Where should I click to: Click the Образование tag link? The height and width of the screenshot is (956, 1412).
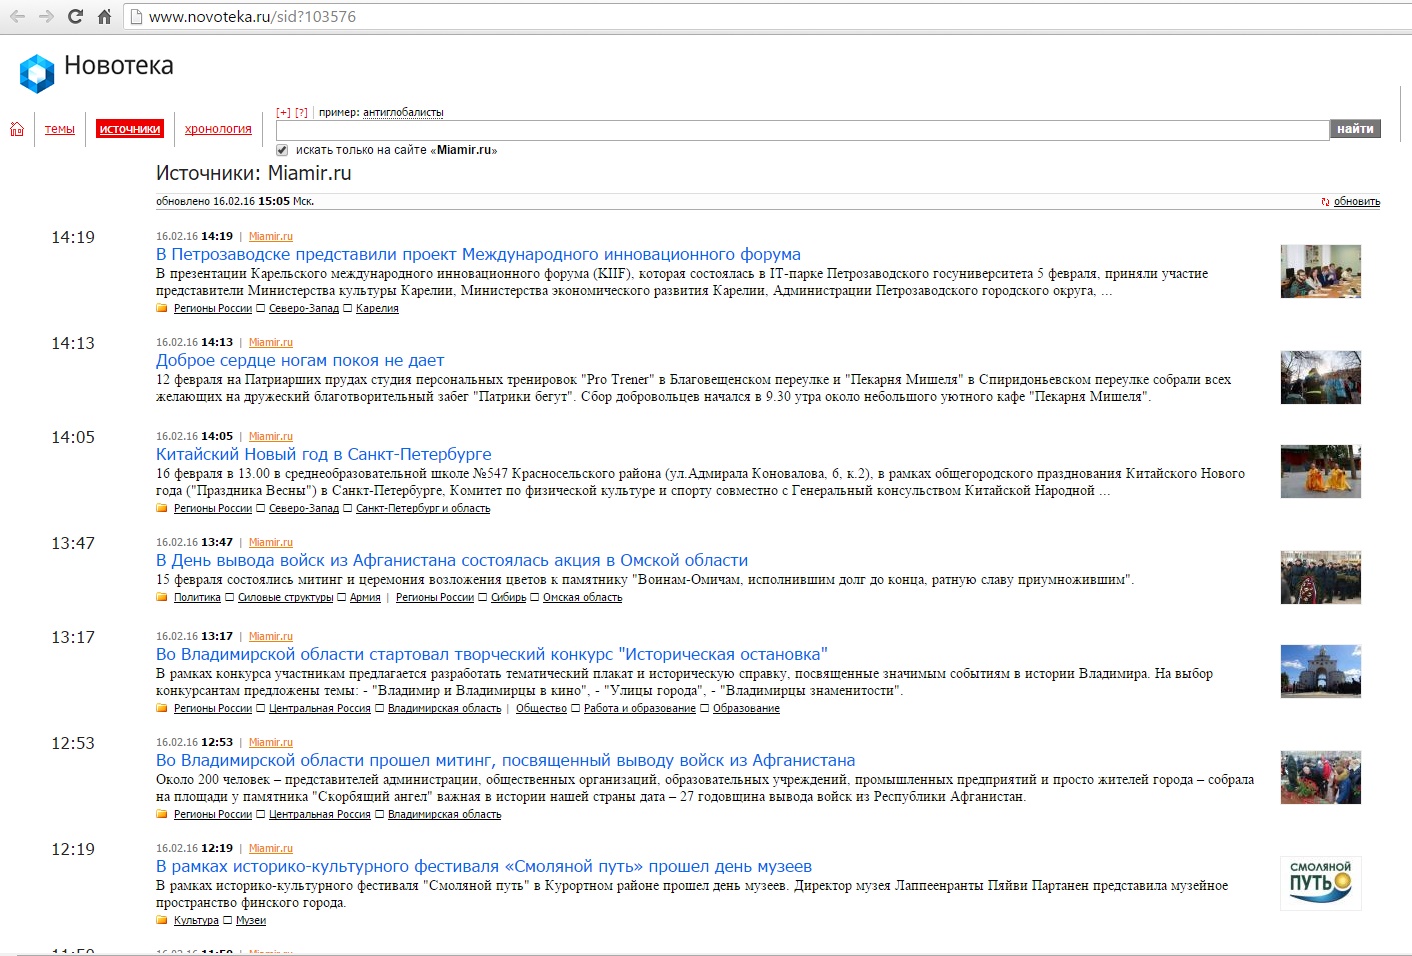(x=746, y=708)
